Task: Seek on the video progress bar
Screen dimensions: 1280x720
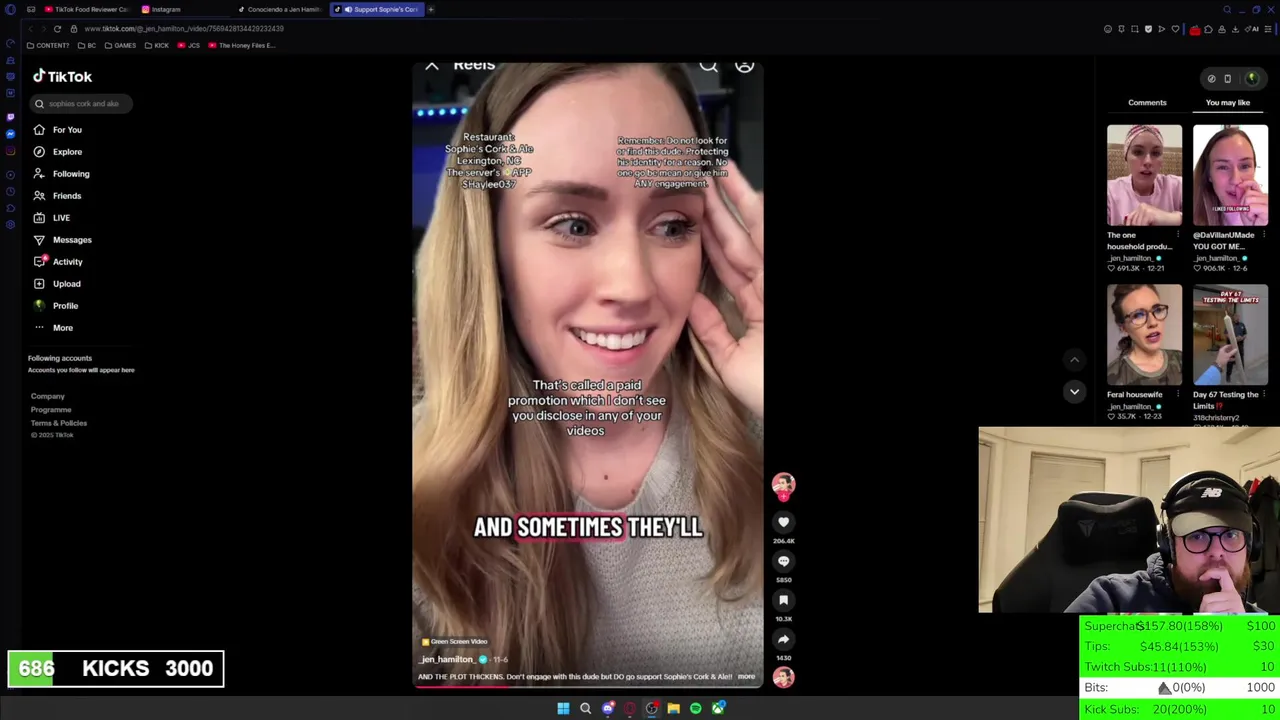Action: point(588,687)
